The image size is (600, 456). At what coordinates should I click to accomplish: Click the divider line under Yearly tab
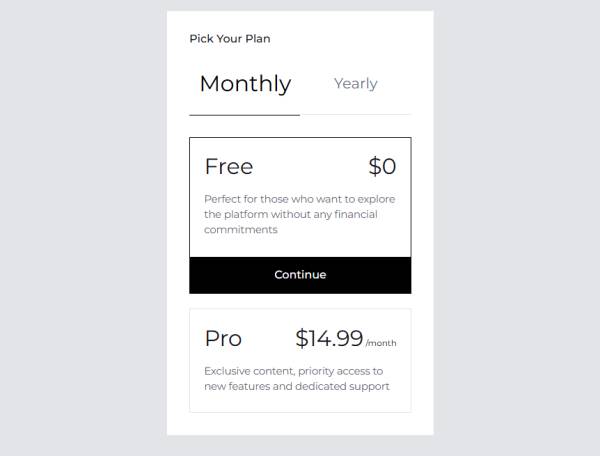[x=355, y=115]
